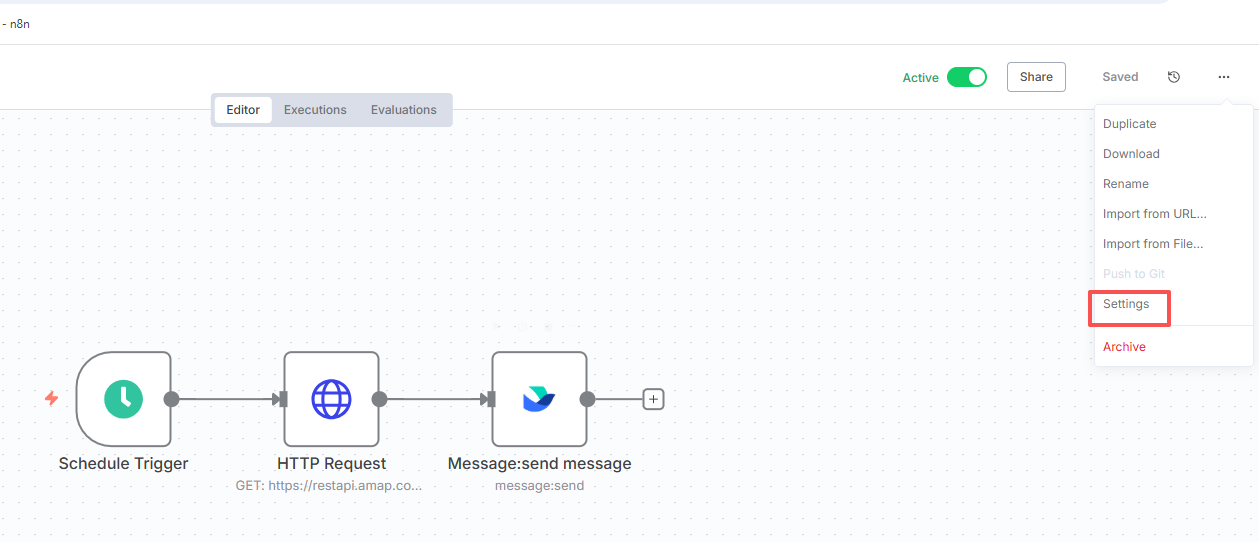
Task: Select the Editor tab
Action: pos(243,110)
